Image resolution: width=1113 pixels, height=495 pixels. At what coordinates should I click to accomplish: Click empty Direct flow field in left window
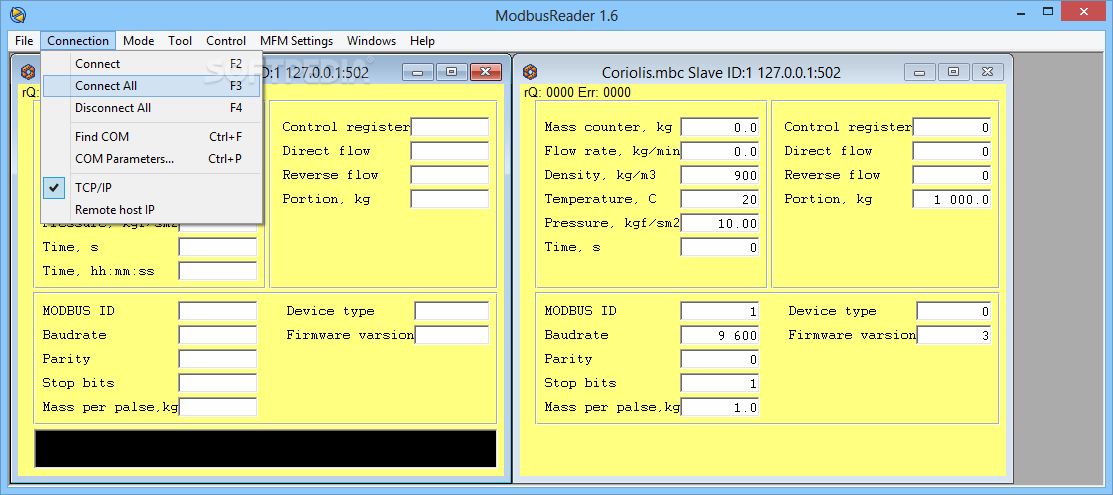(x=450, y=151)
